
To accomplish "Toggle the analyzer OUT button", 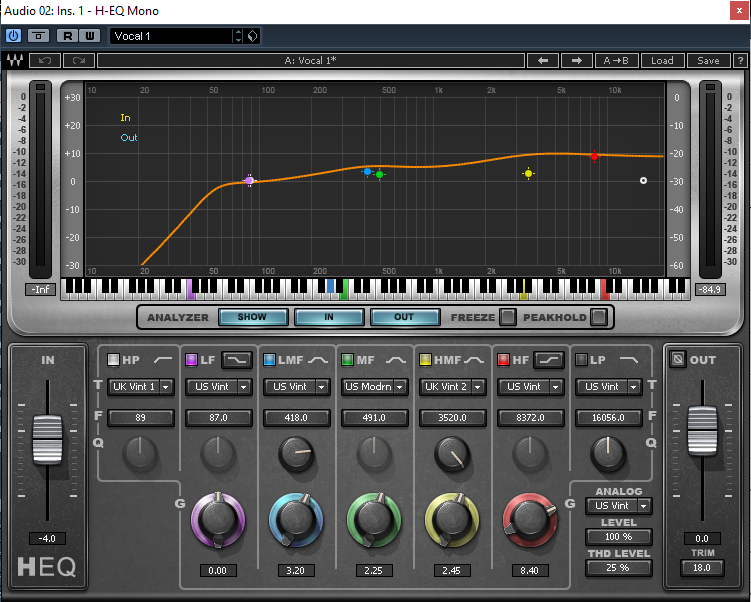I will pos(405,317).
